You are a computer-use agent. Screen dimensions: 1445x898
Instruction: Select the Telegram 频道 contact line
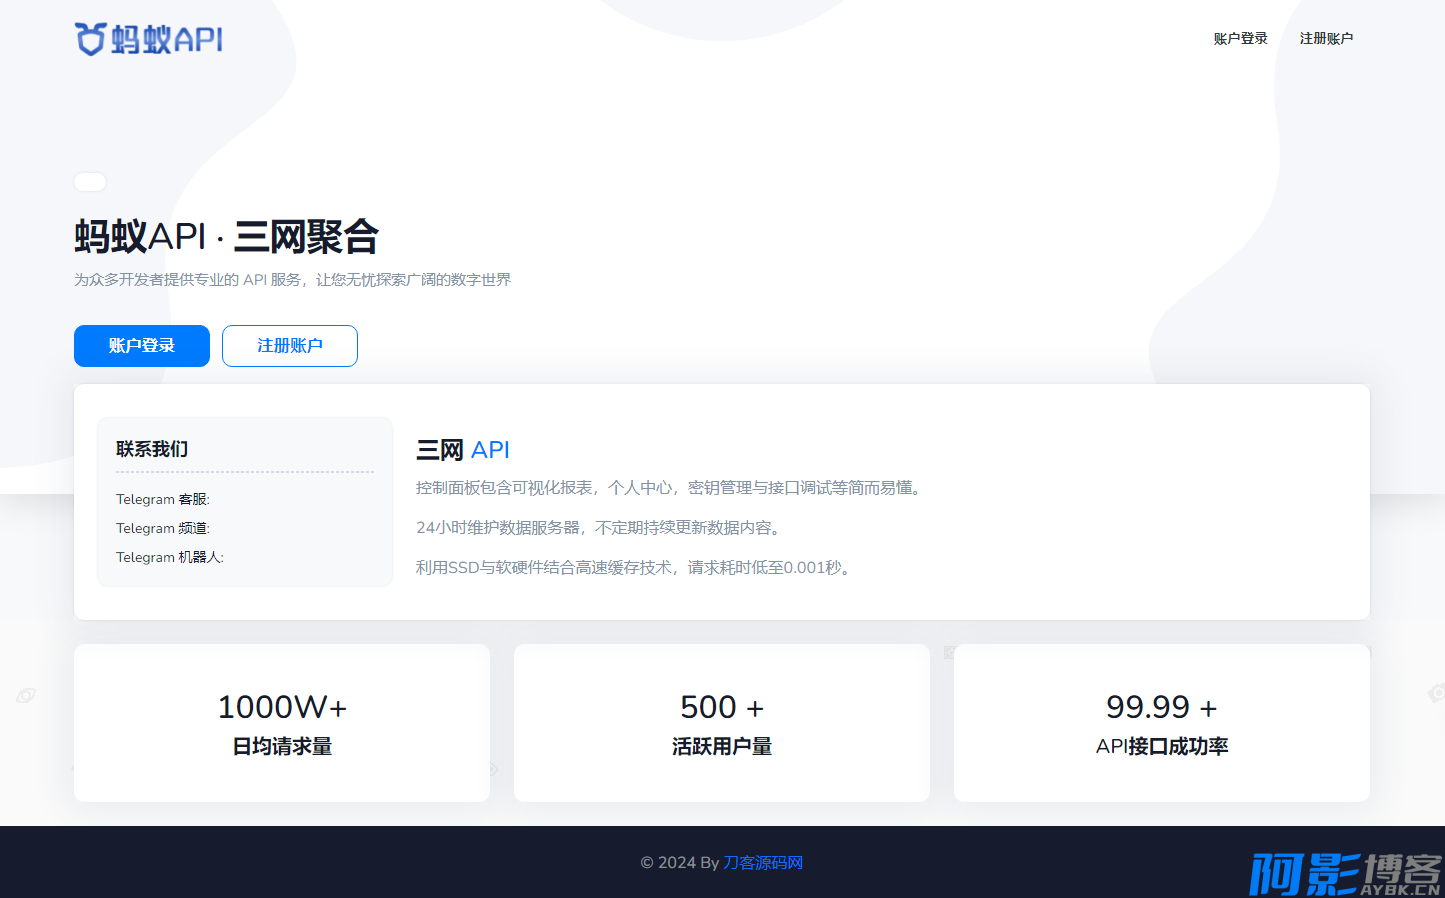(163, 528)
